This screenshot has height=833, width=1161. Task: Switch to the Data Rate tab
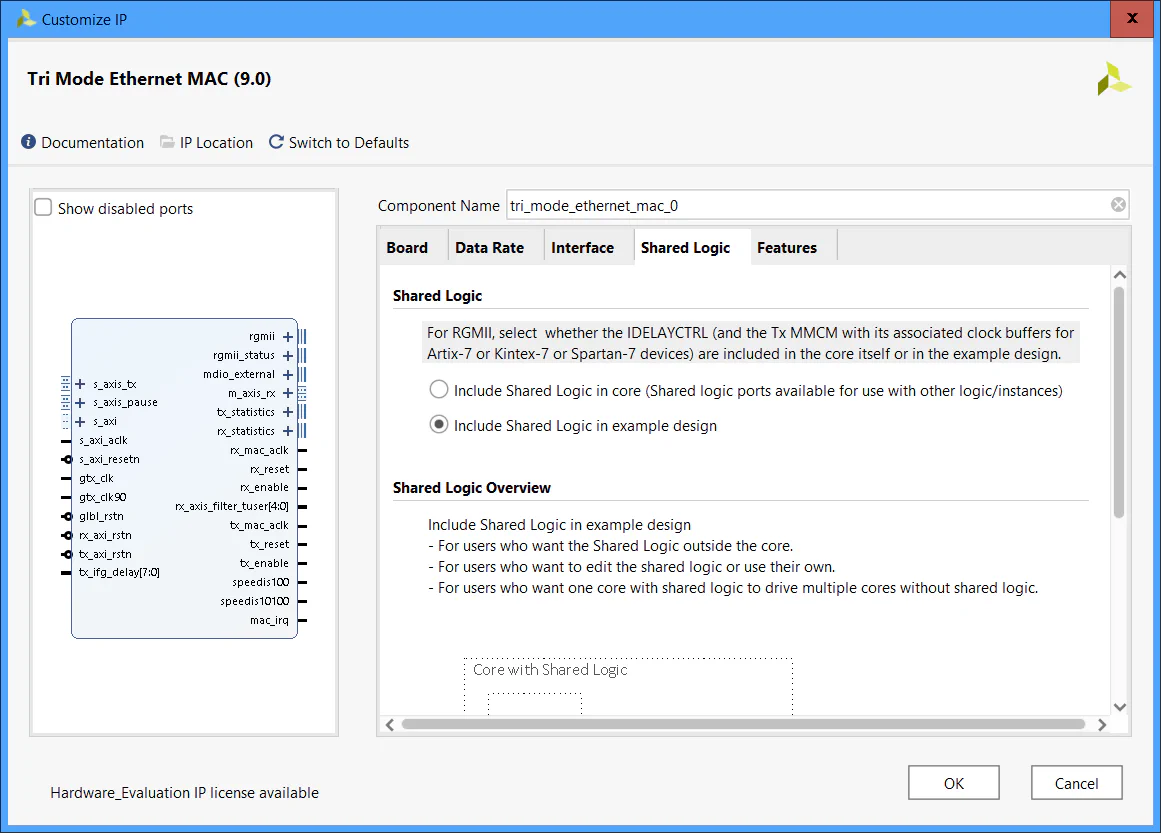click(489, 247)
